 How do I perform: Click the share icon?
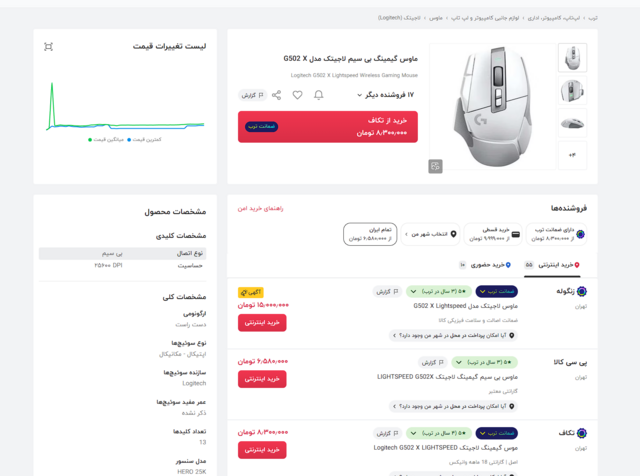pos(277,95)
